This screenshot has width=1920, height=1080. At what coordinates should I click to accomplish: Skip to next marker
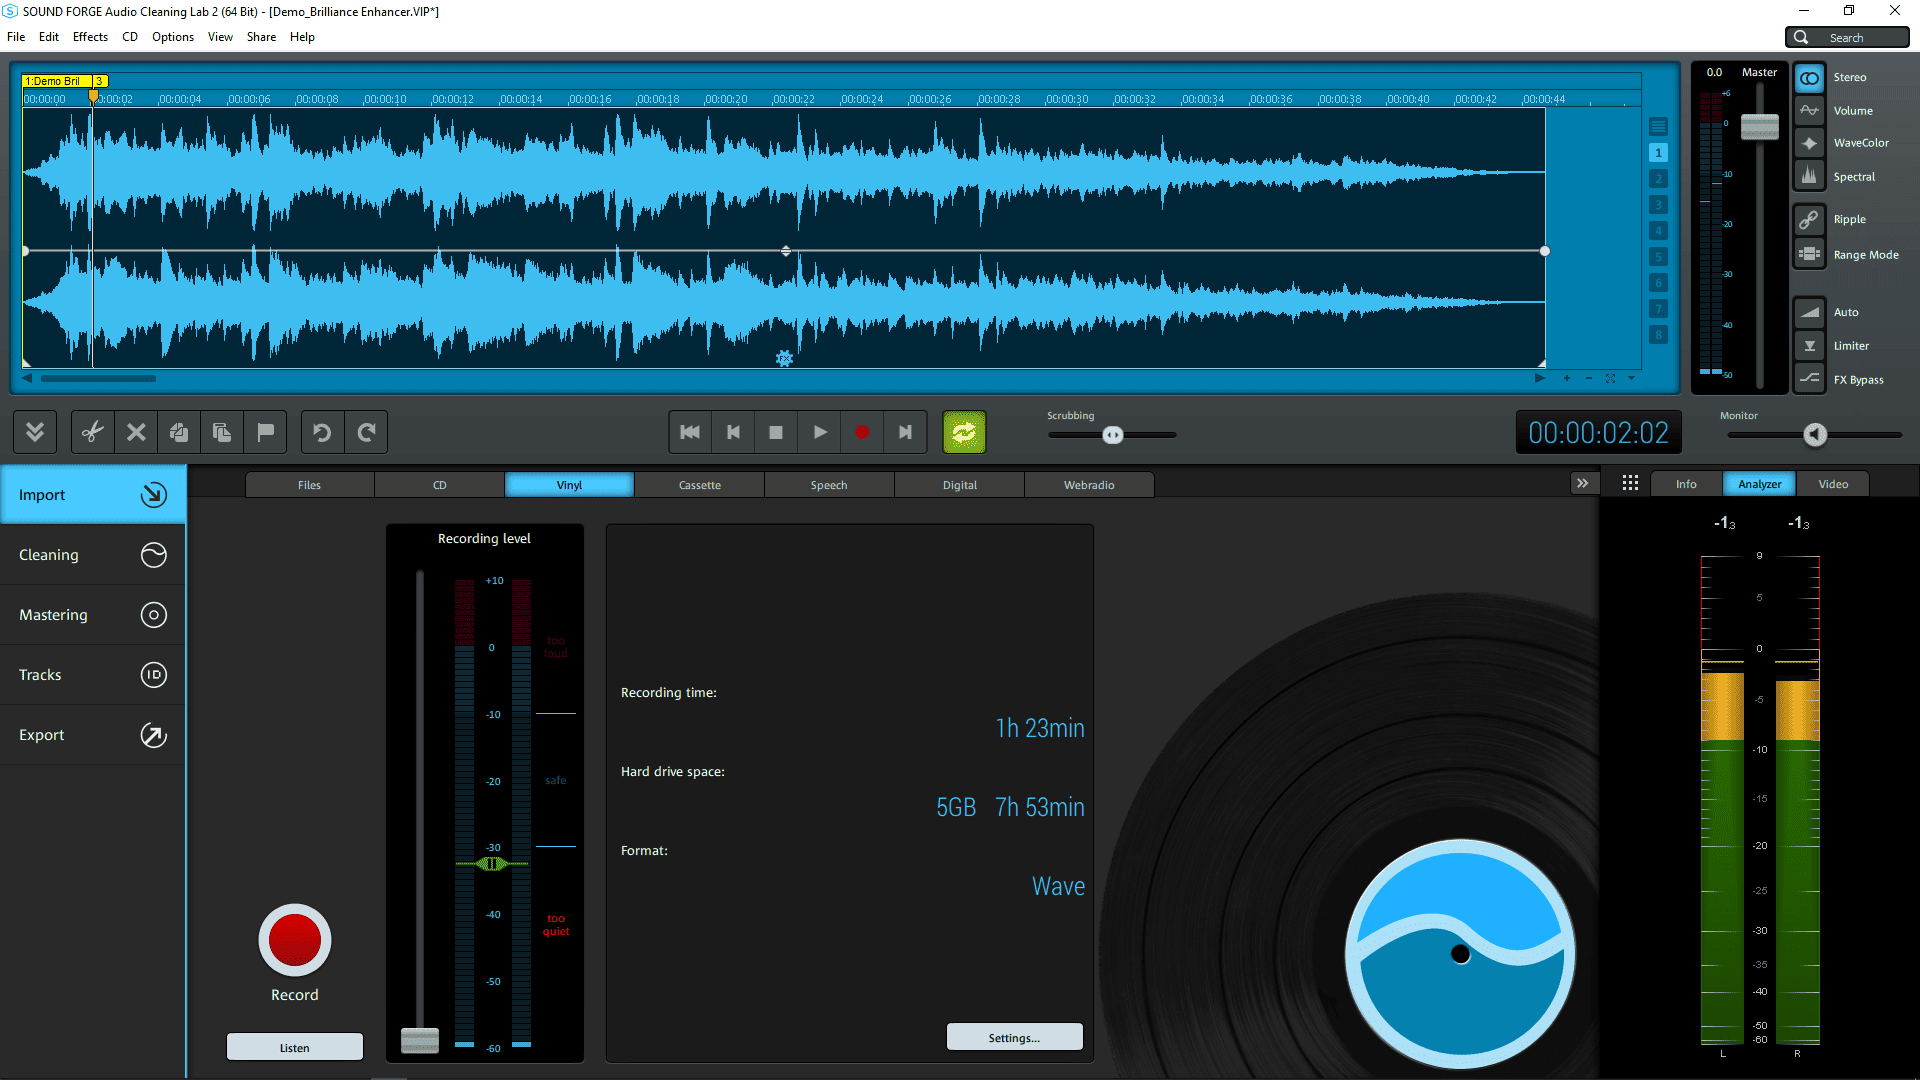pyautogui.click(x=905, y=432)
